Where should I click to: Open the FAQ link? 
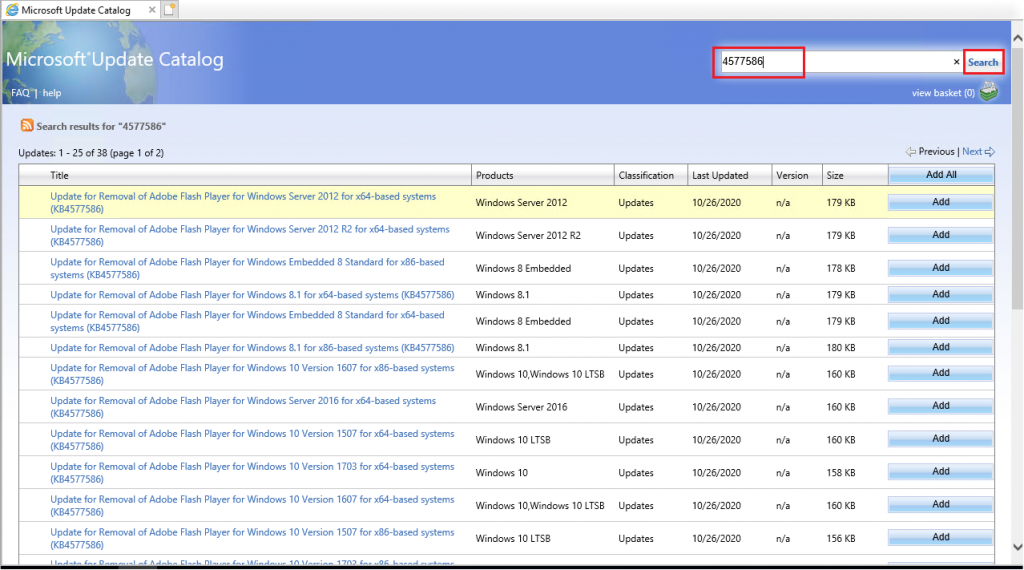[x=20, y=93]
